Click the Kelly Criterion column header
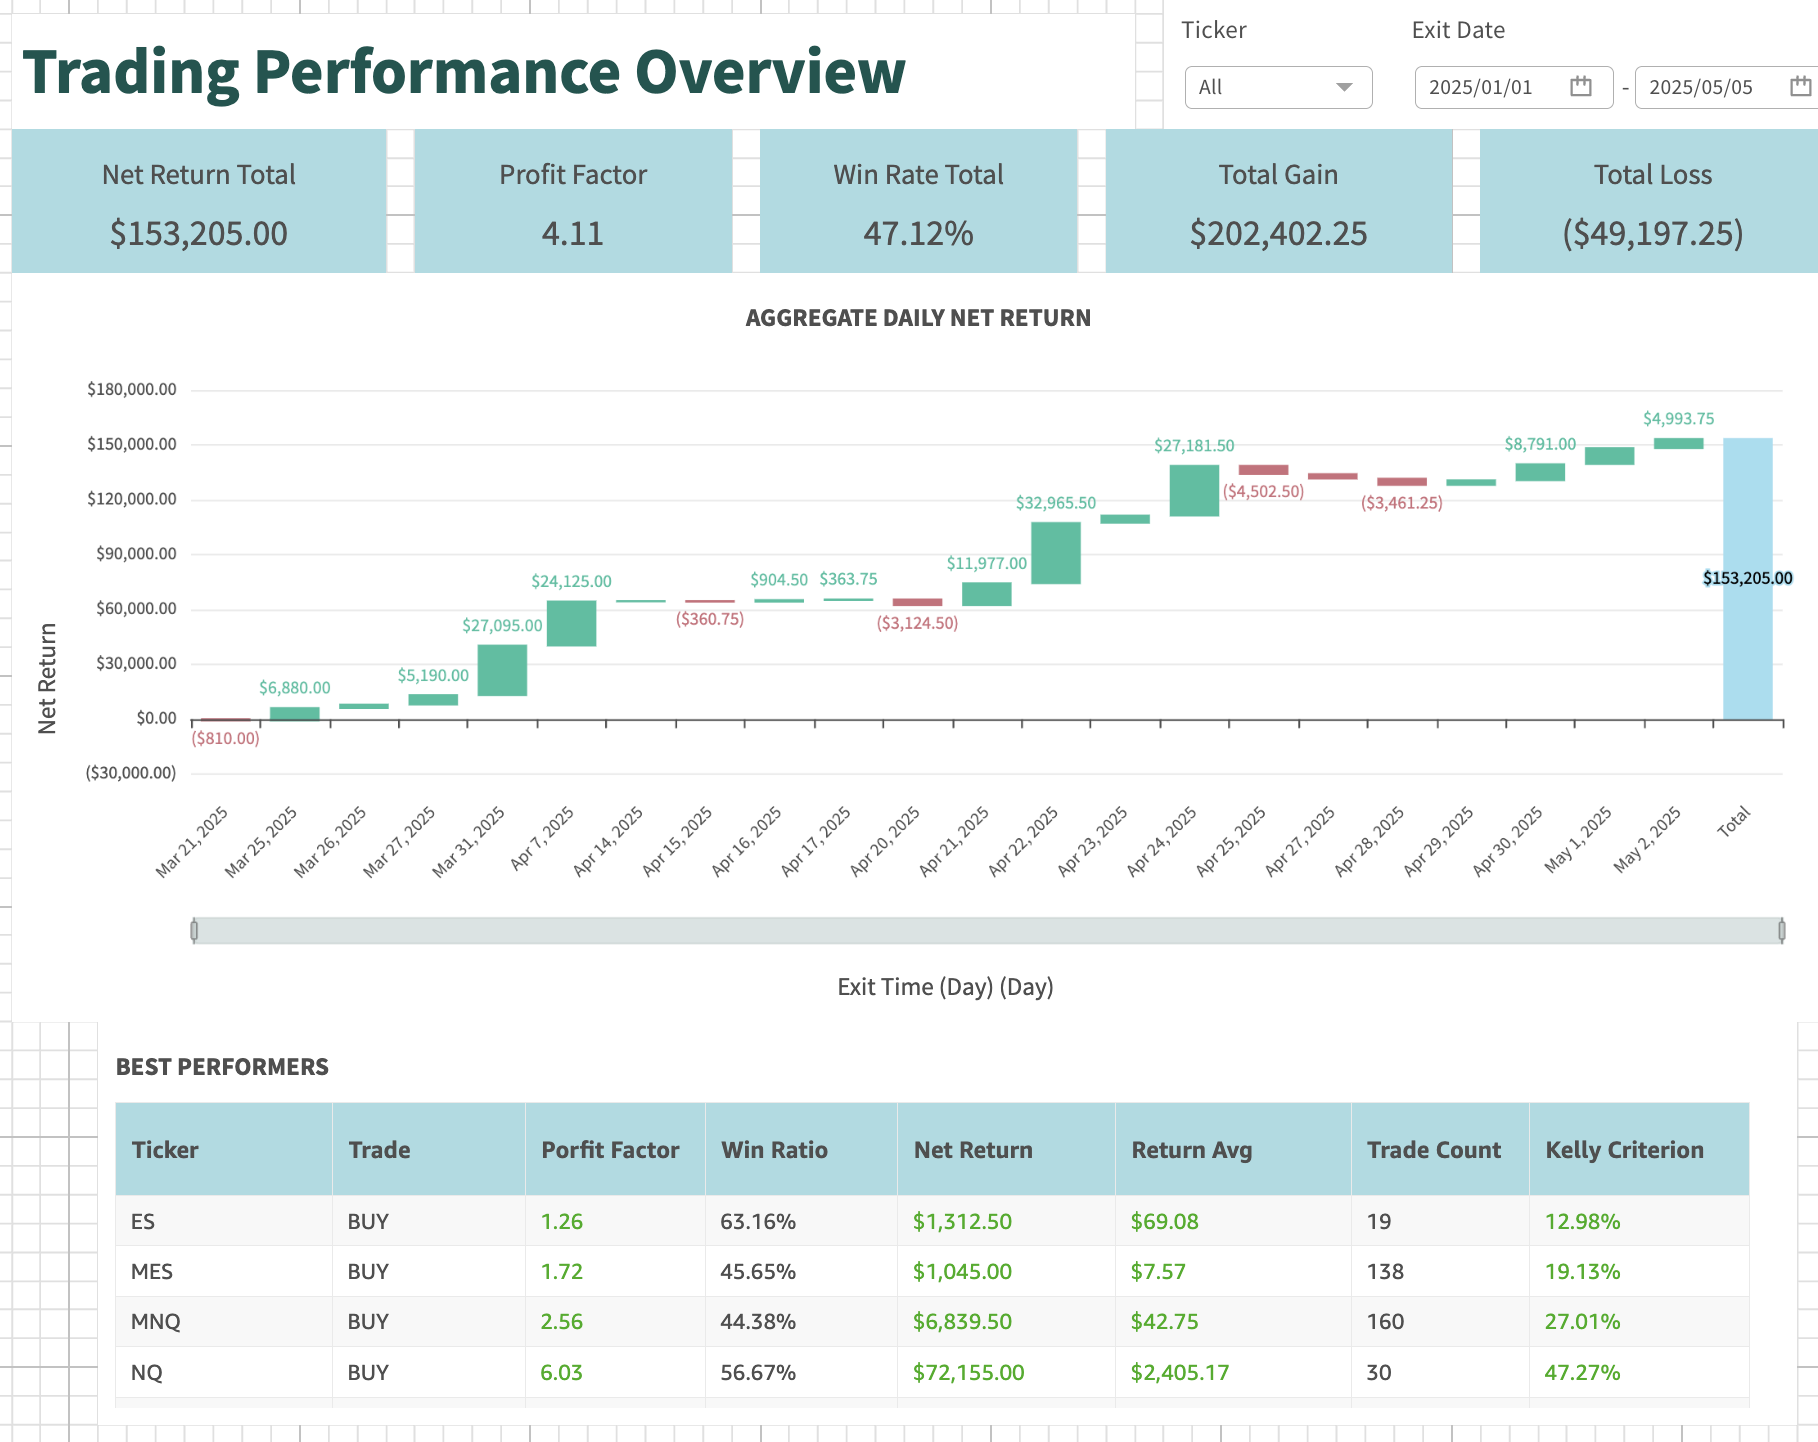Image resolution: width=1818 pixels, height=1442 pixels. coord(1624,1150)
